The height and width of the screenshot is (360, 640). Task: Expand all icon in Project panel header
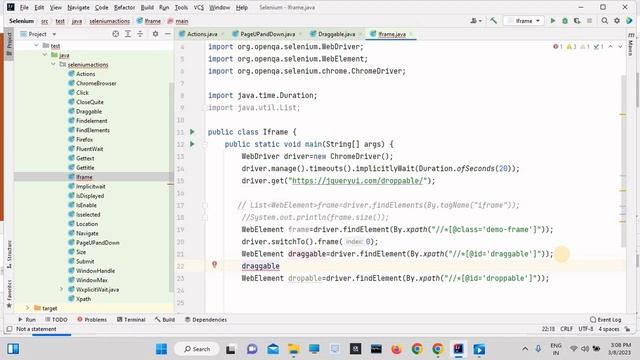(x=128, y=34)
